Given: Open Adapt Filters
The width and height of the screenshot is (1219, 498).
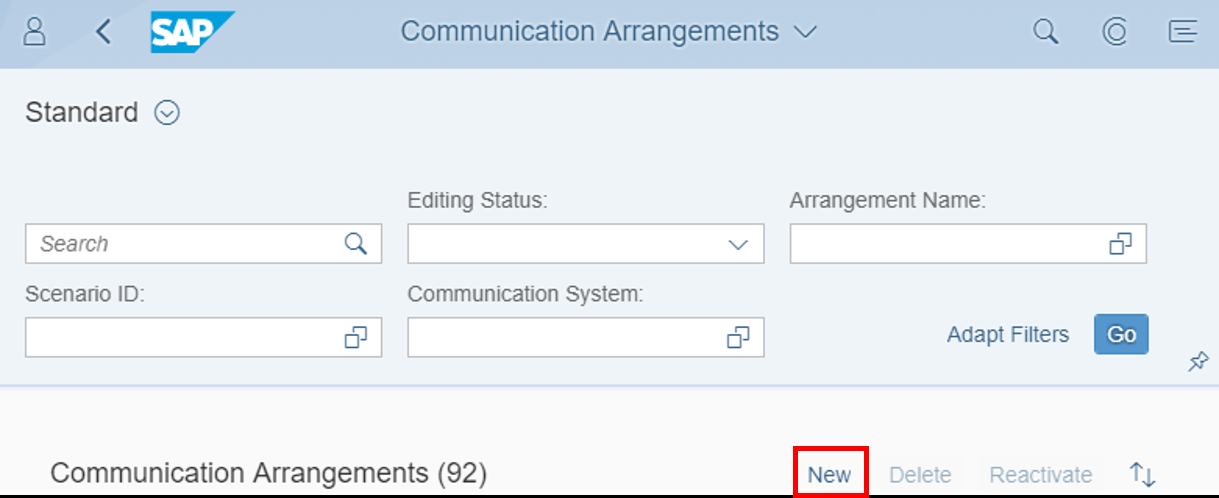Looking at the screenshot, I should click(1008, 334).
